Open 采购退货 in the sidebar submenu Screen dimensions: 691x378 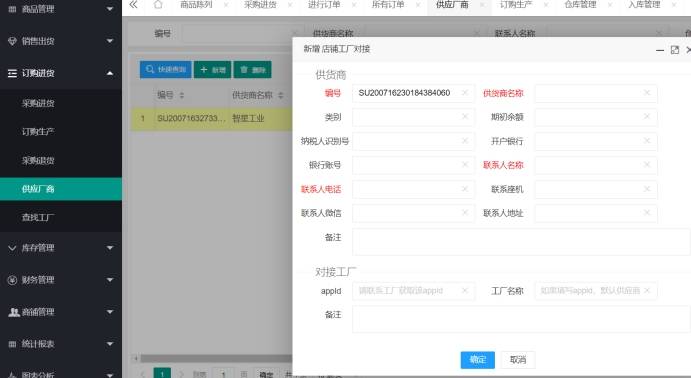(61, 160)
